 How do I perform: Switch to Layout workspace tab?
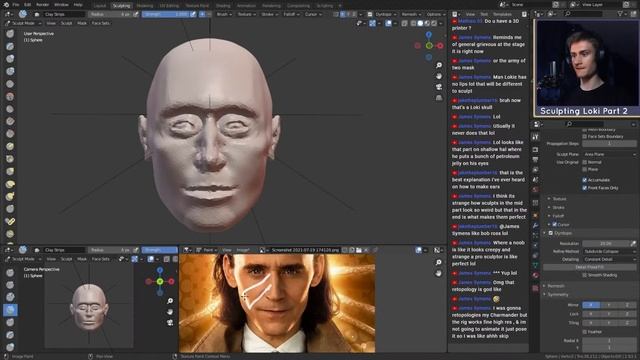pos(100,6)
